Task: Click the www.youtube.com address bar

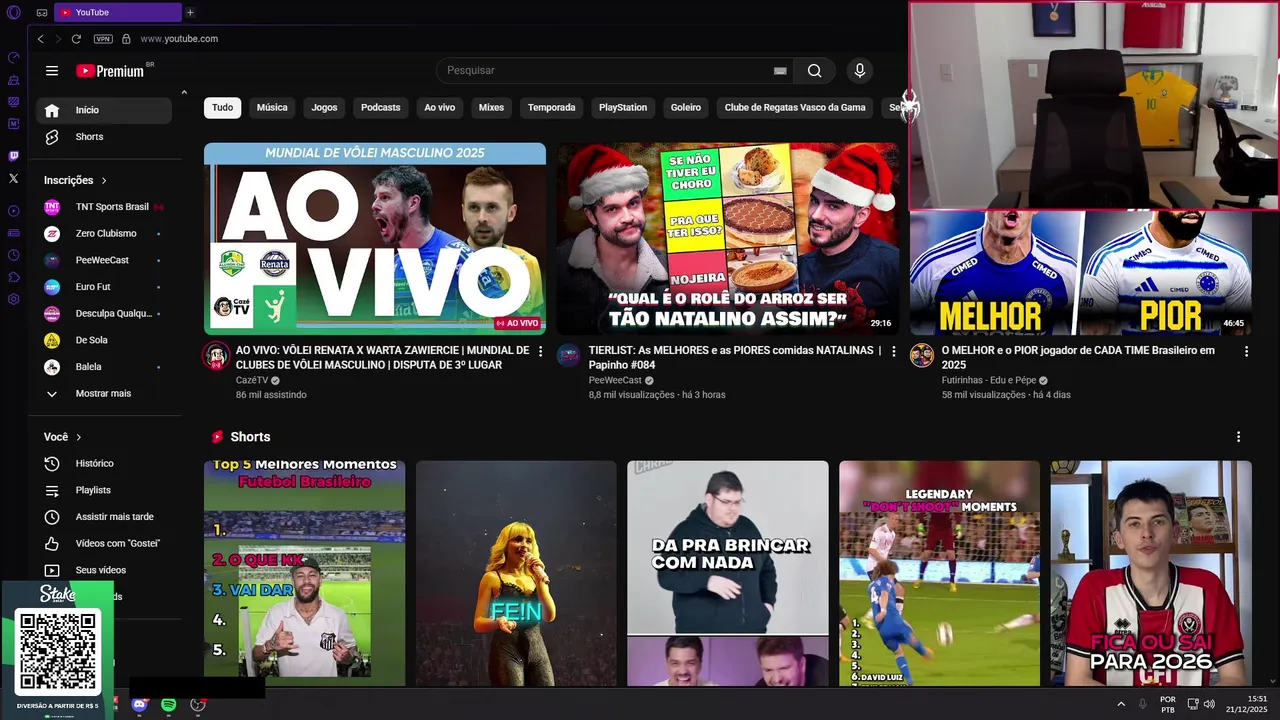Action: [179, 39]
